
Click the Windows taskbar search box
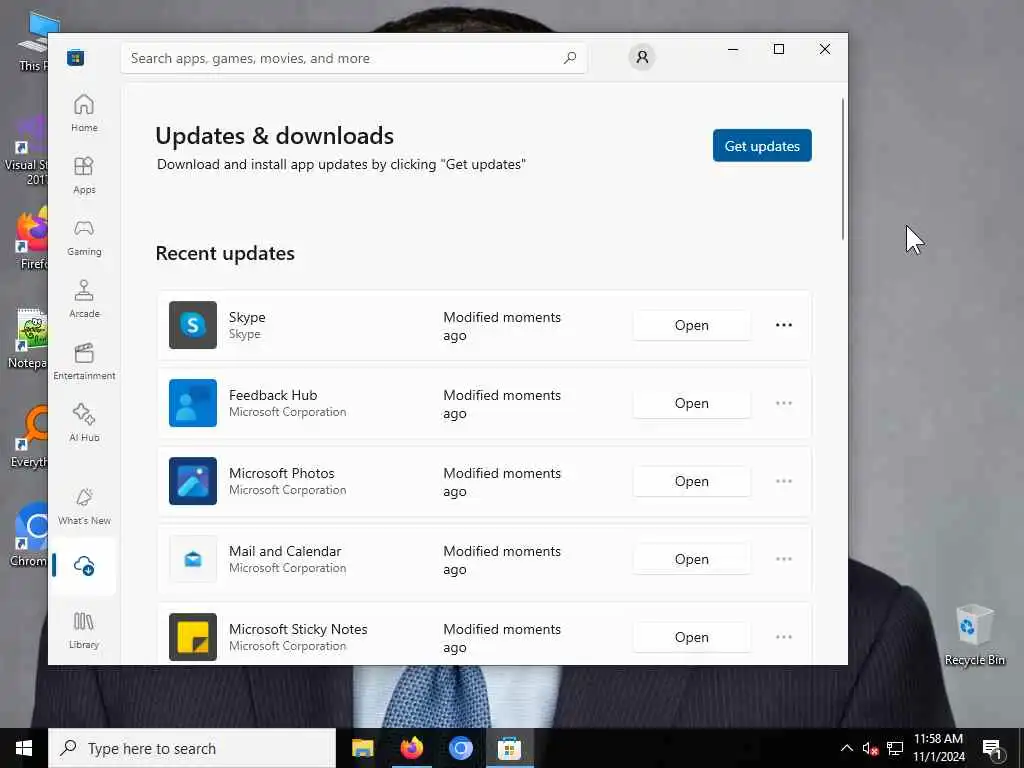coord(192,748)
